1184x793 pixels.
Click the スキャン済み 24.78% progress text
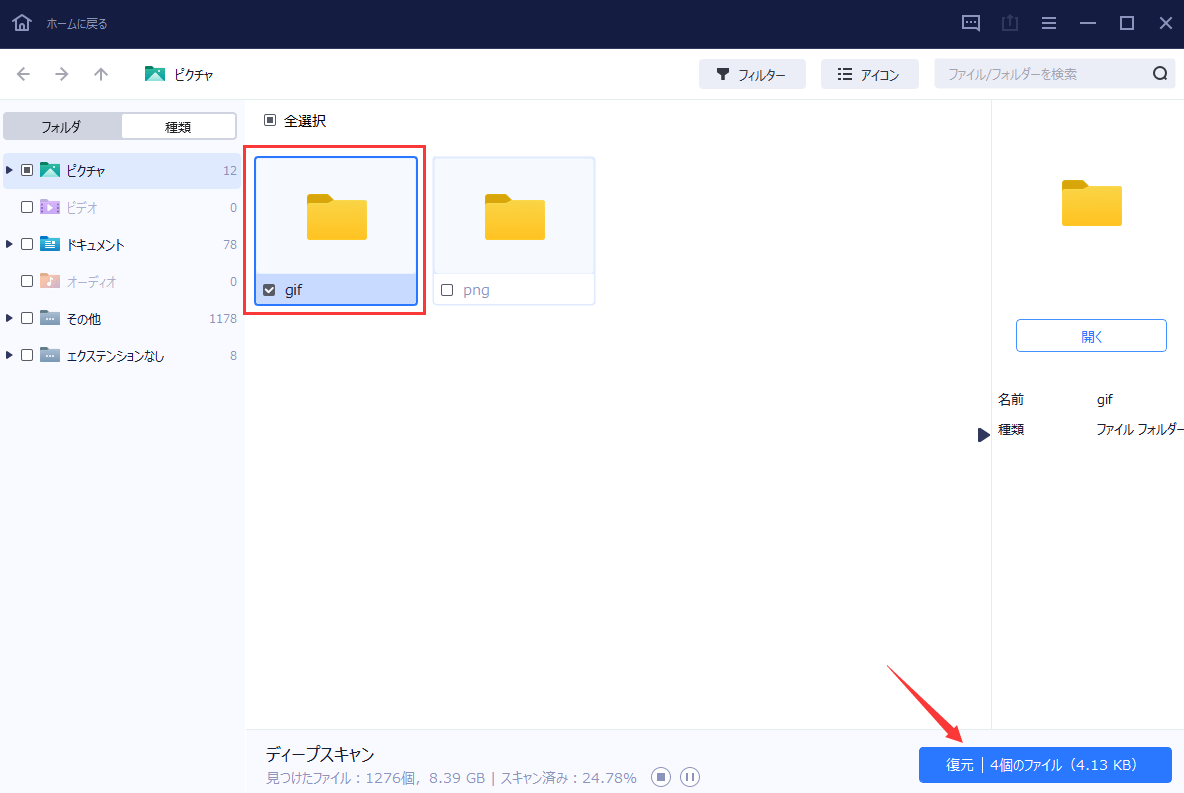pos(569,777)
